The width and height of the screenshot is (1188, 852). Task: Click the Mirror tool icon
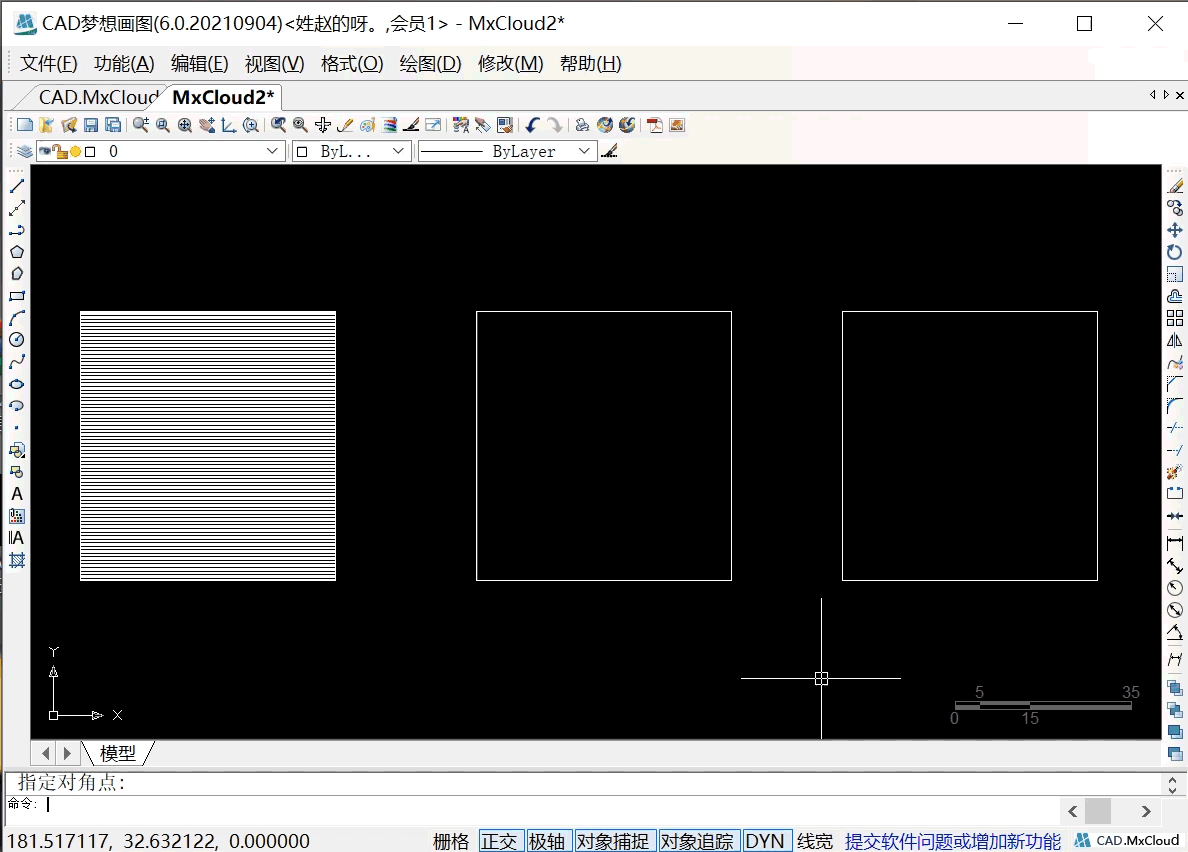point(1175,341)
